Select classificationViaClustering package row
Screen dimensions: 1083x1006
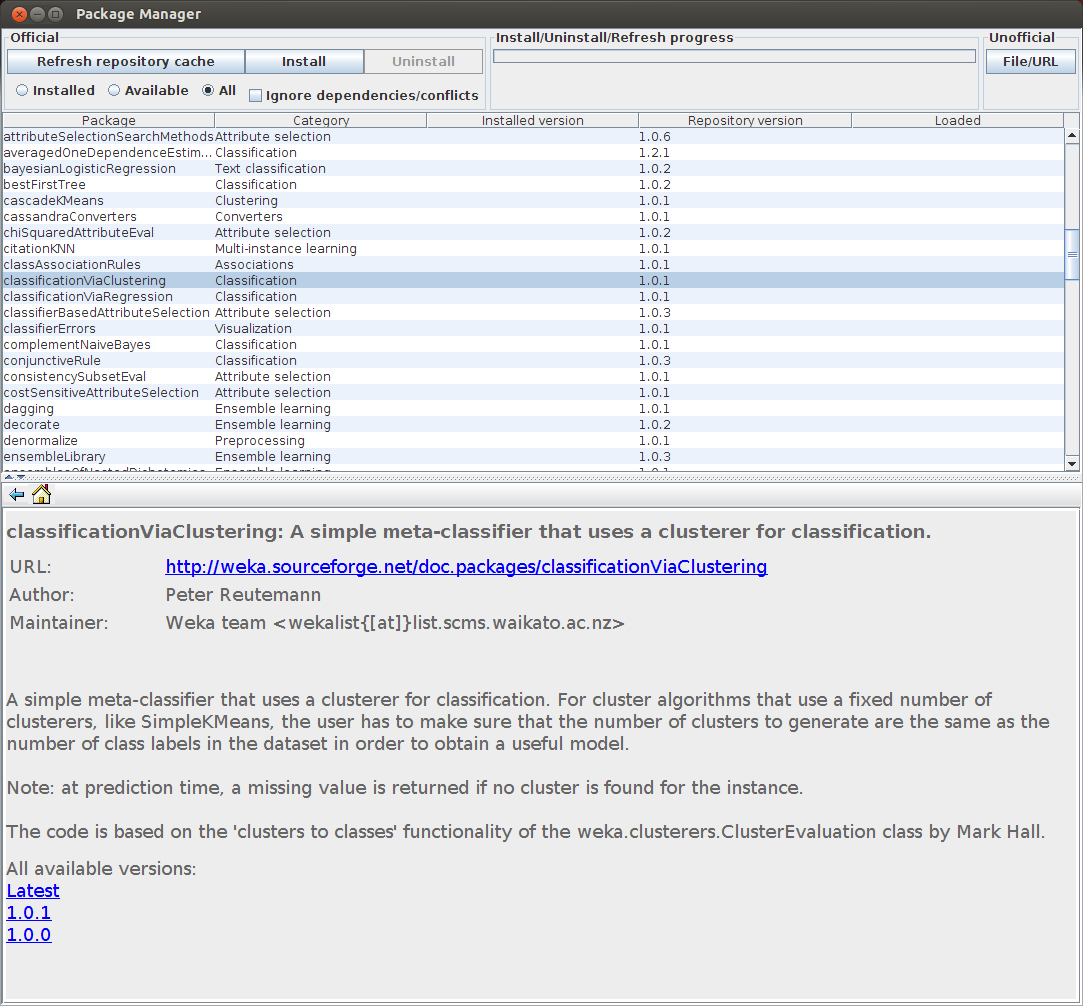pyautogui.click(x=533, y=280)
